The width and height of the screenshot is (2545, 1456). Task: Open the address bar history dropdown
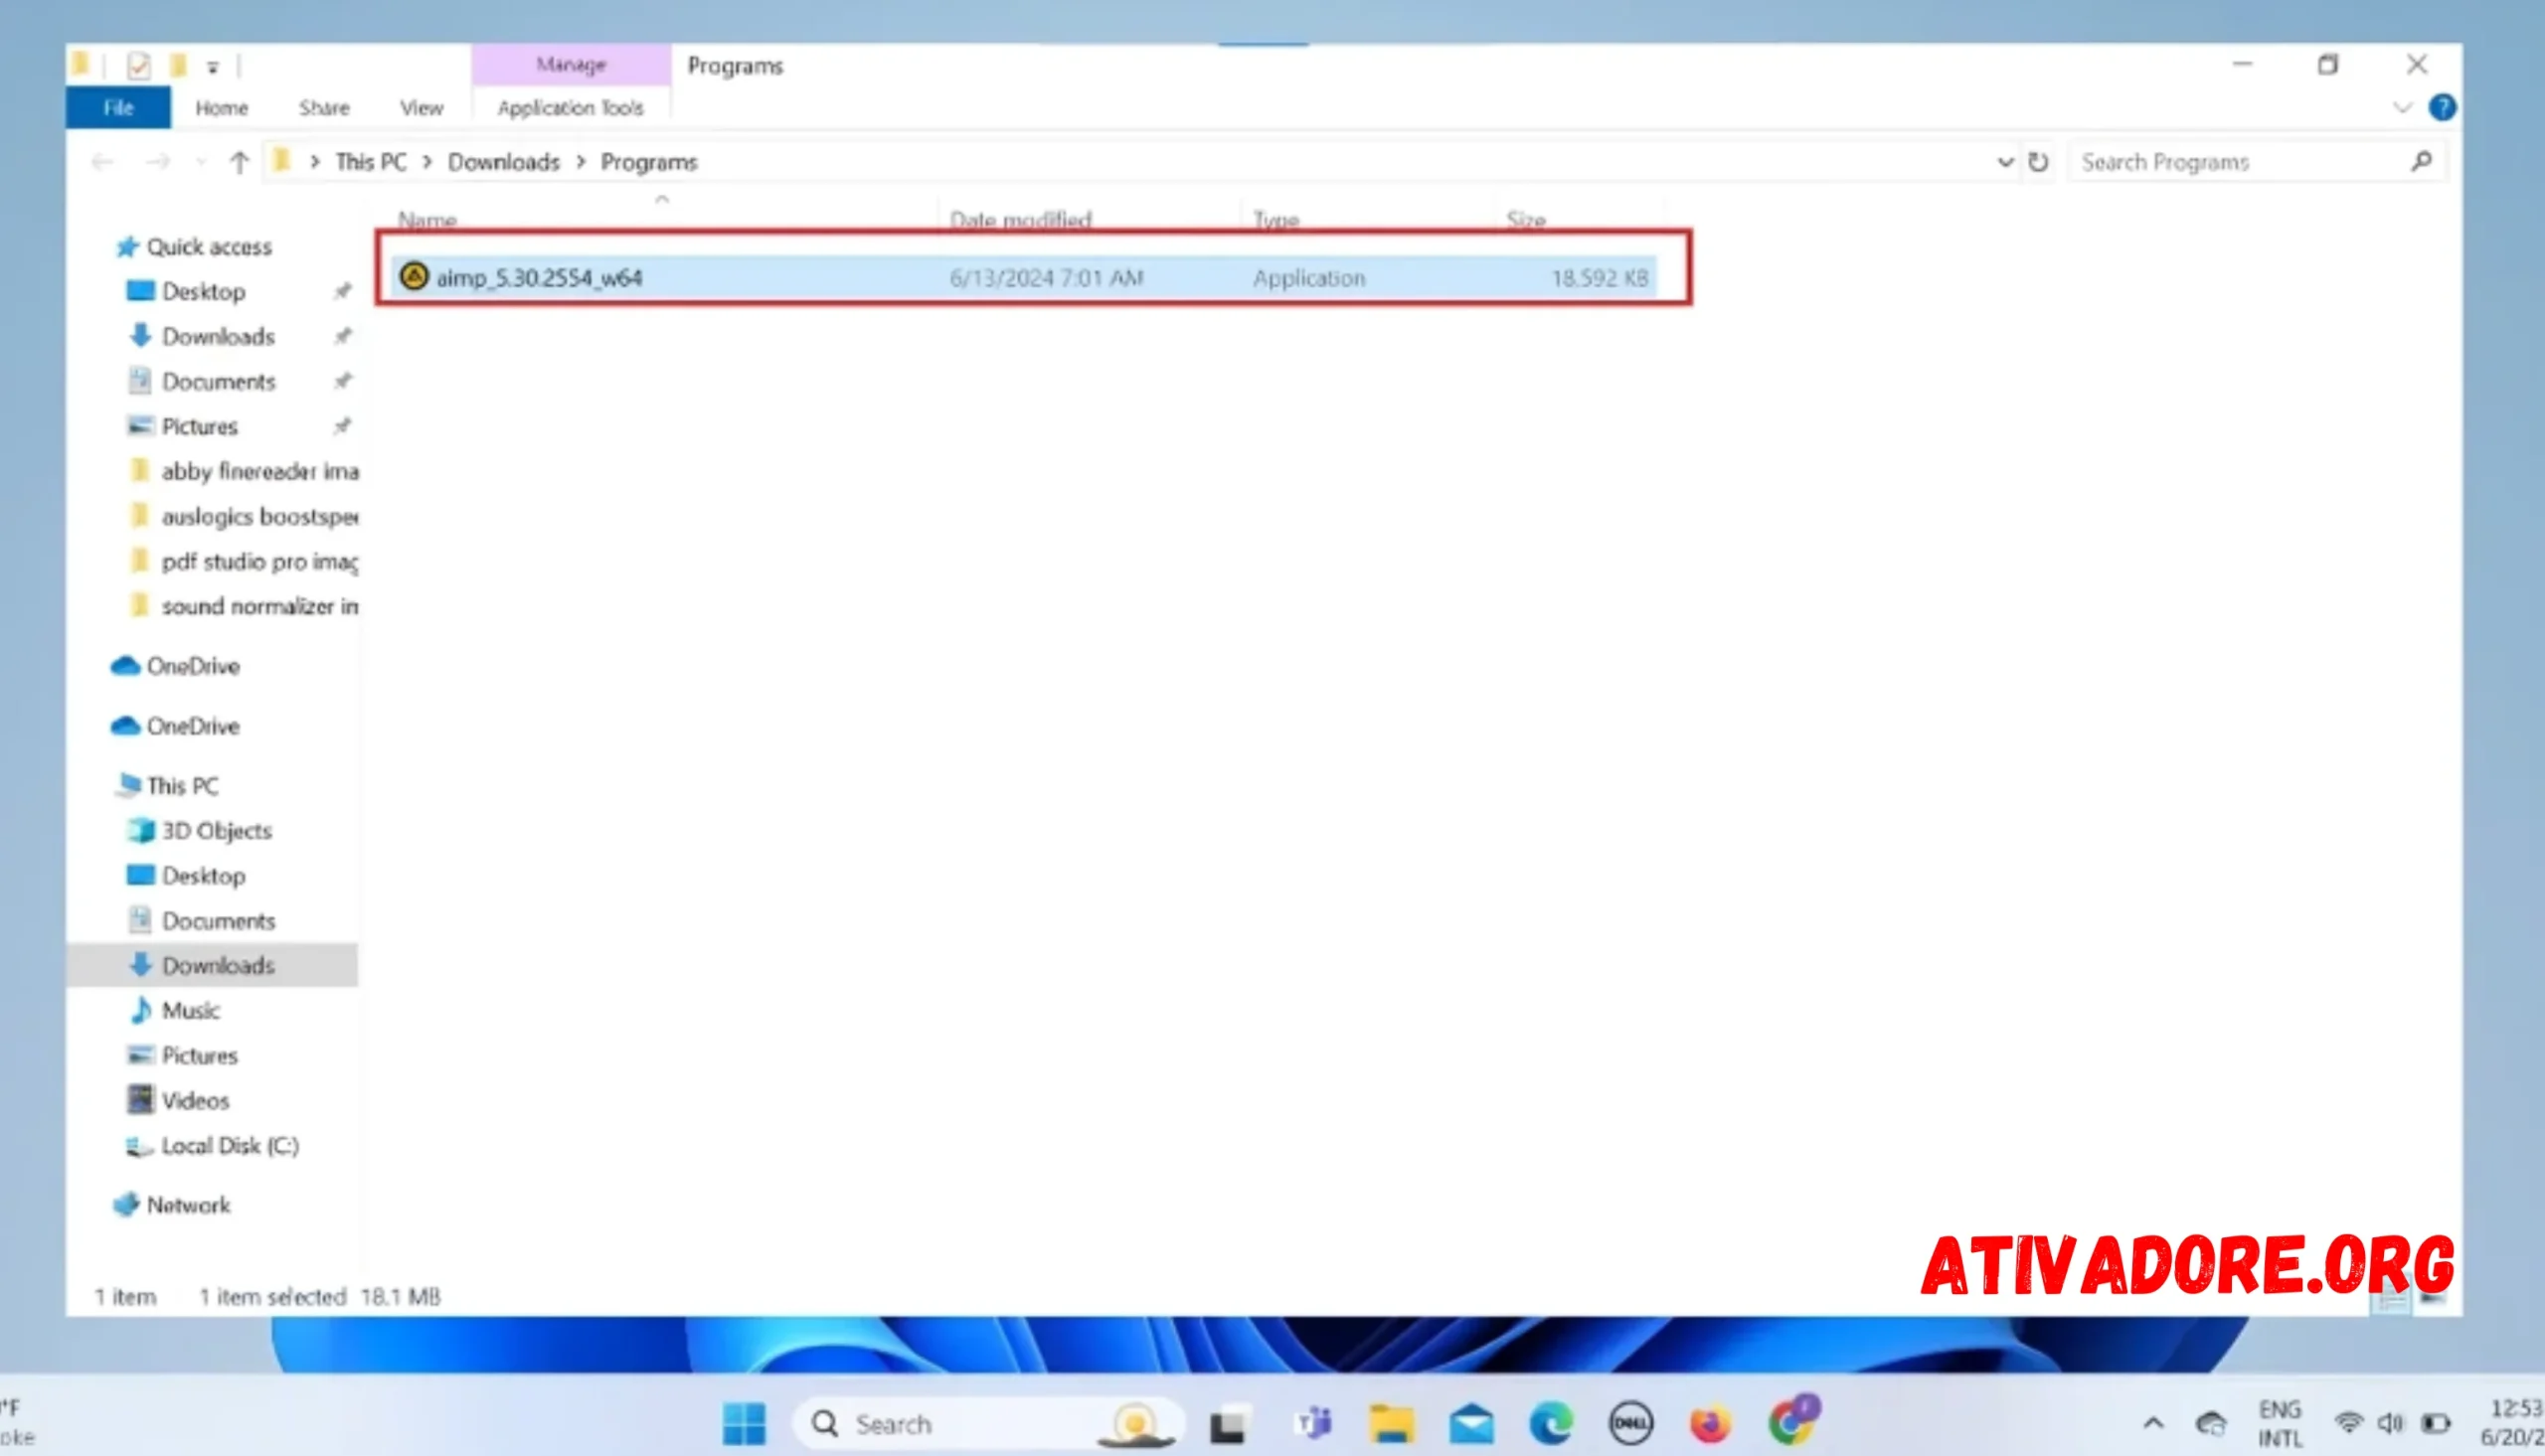point(2004,162)
